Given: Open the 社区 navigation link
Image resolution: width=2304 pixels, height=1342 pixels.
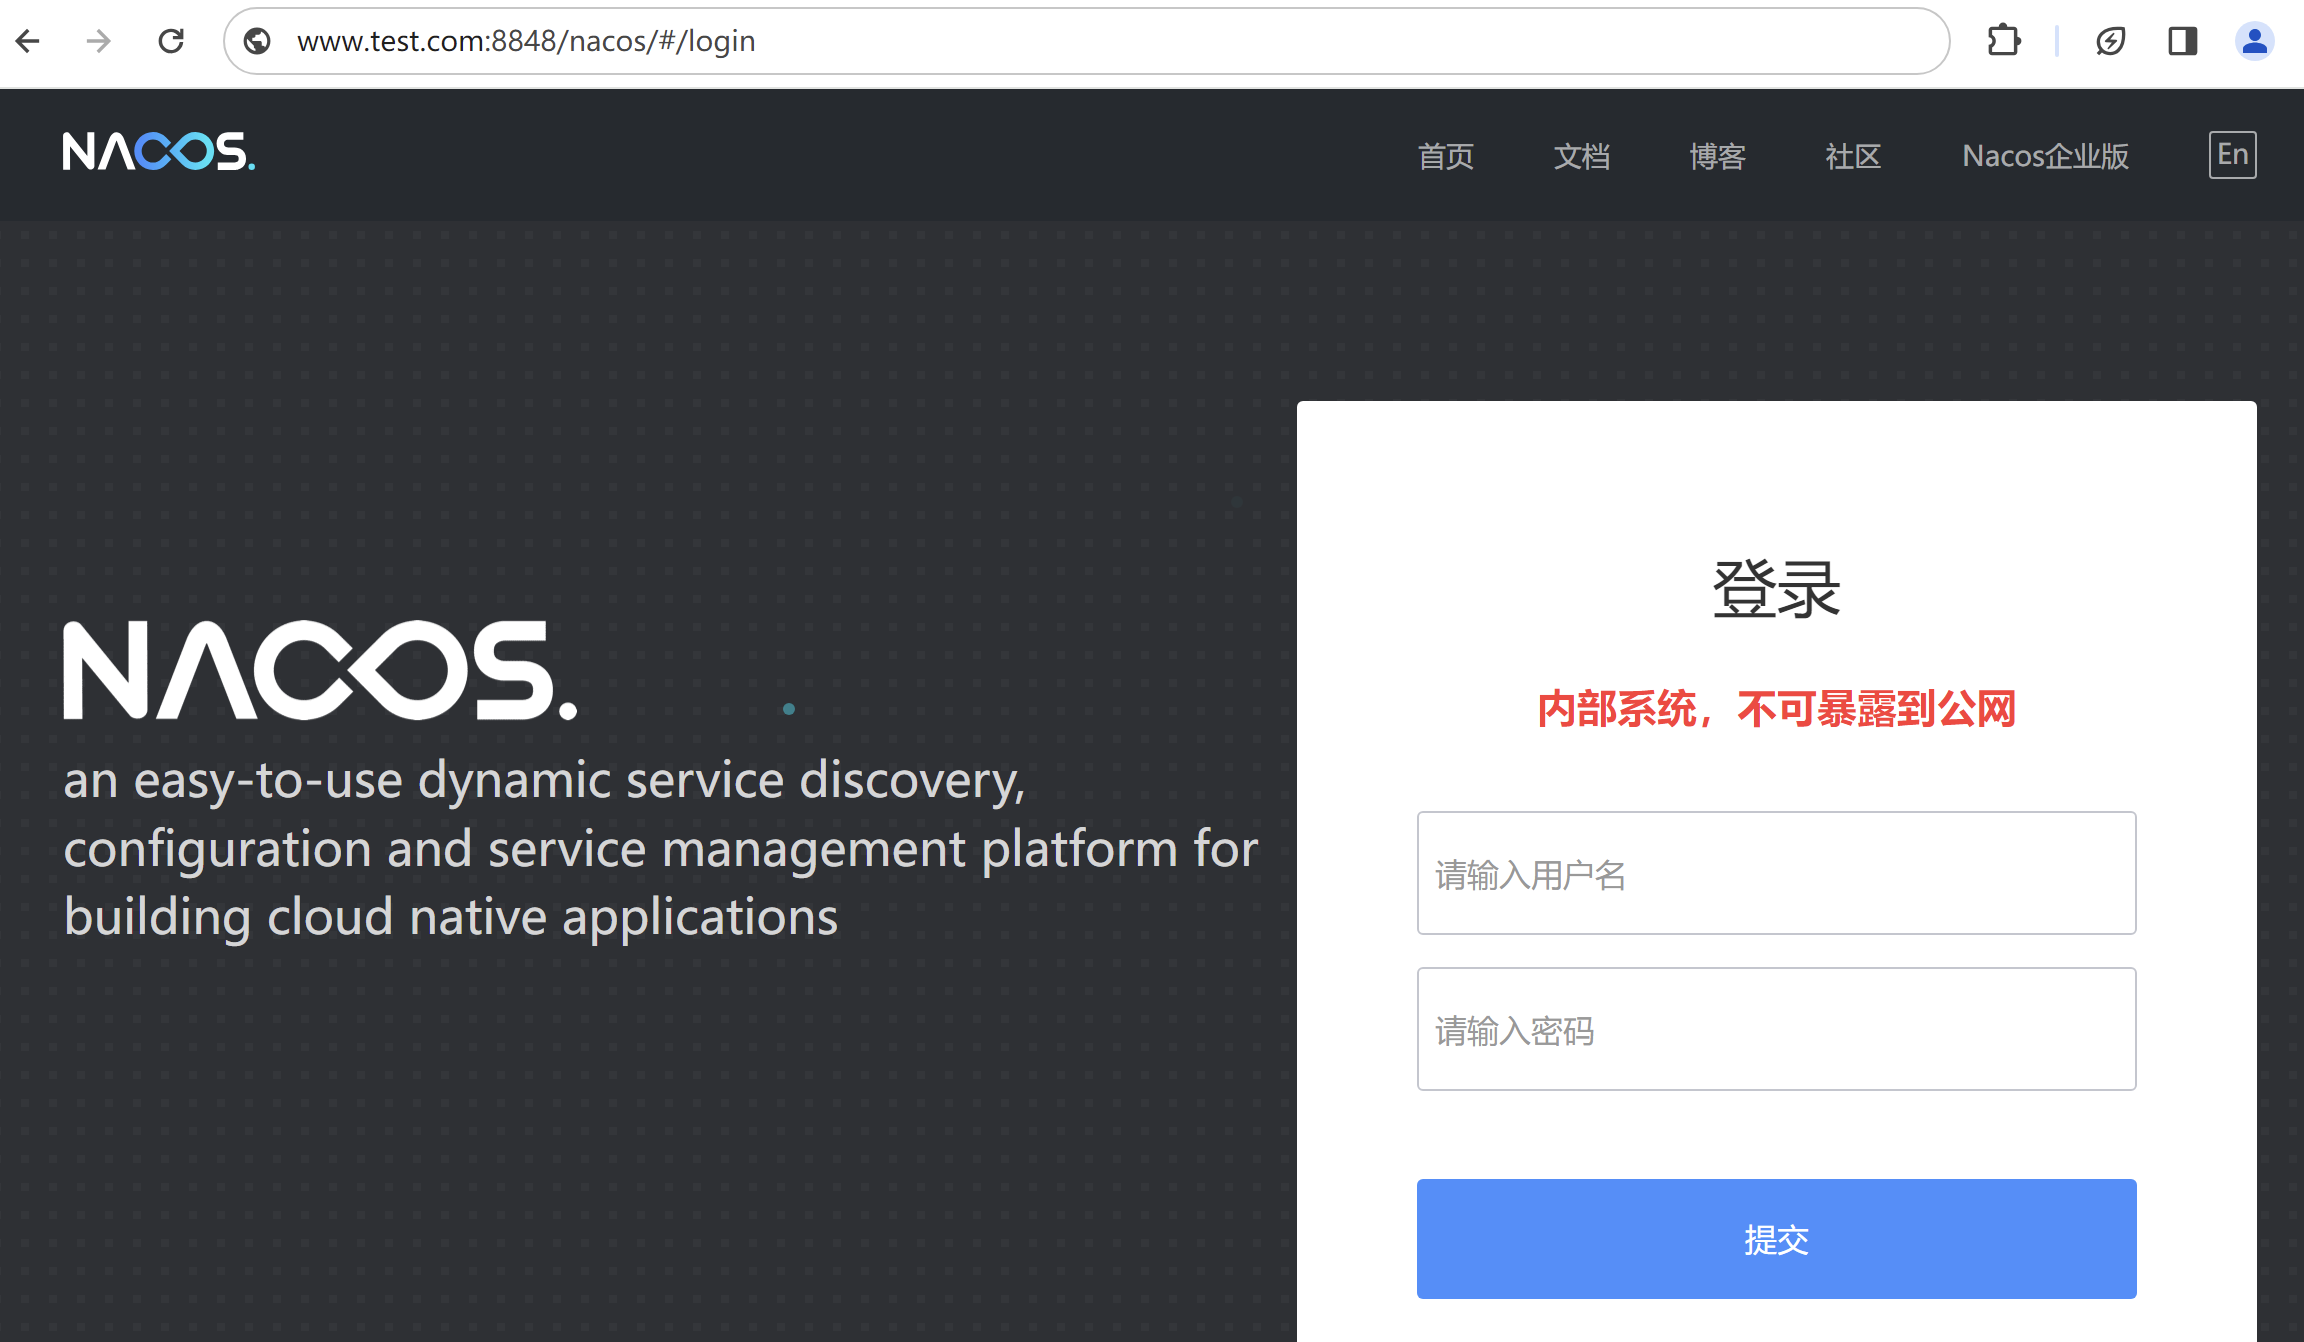Looking at the screenshot, I should (1853, 156).
